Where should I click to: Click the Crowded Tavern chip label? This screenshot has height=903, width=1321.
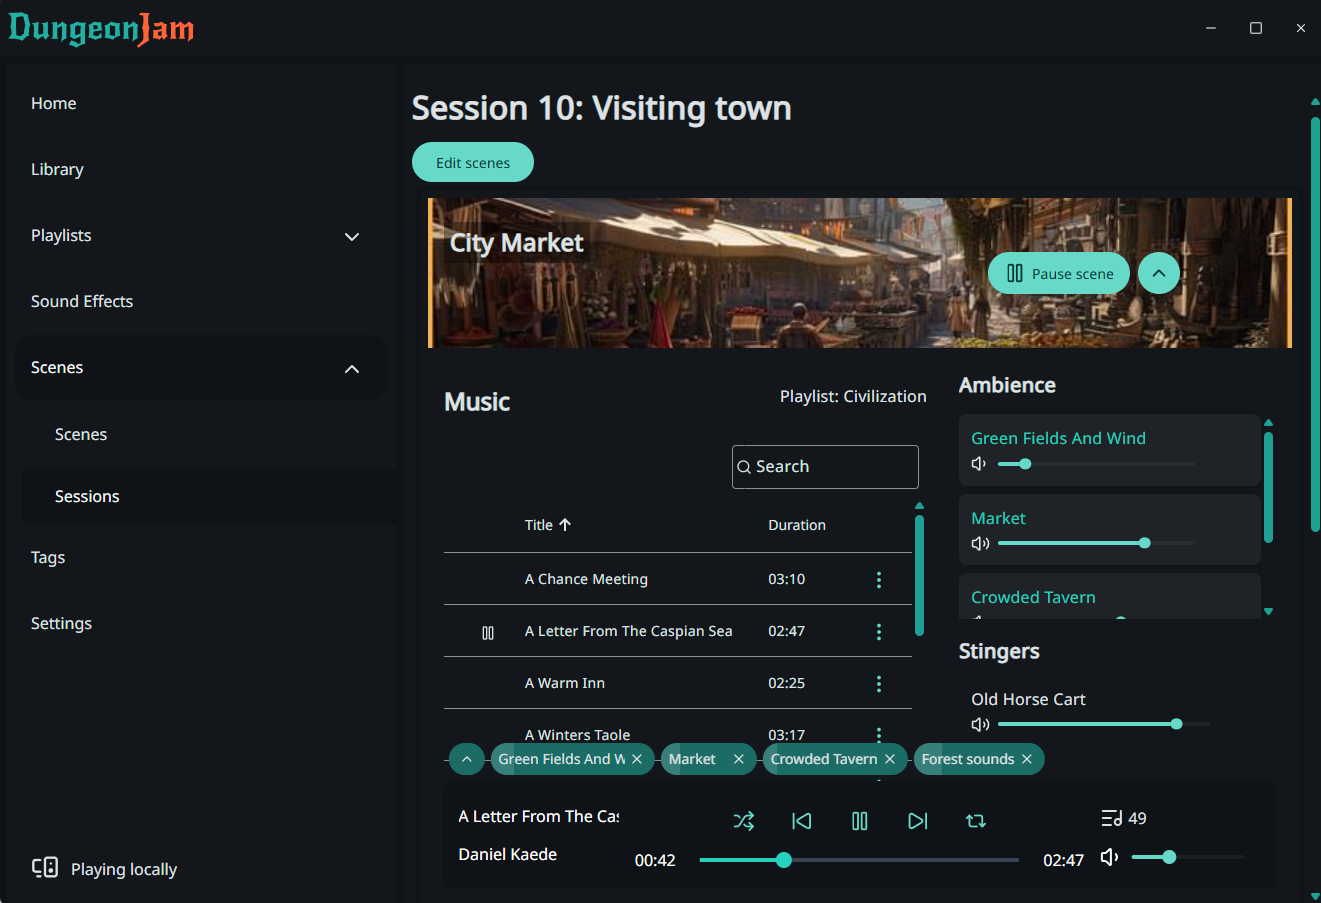(823, 759)
